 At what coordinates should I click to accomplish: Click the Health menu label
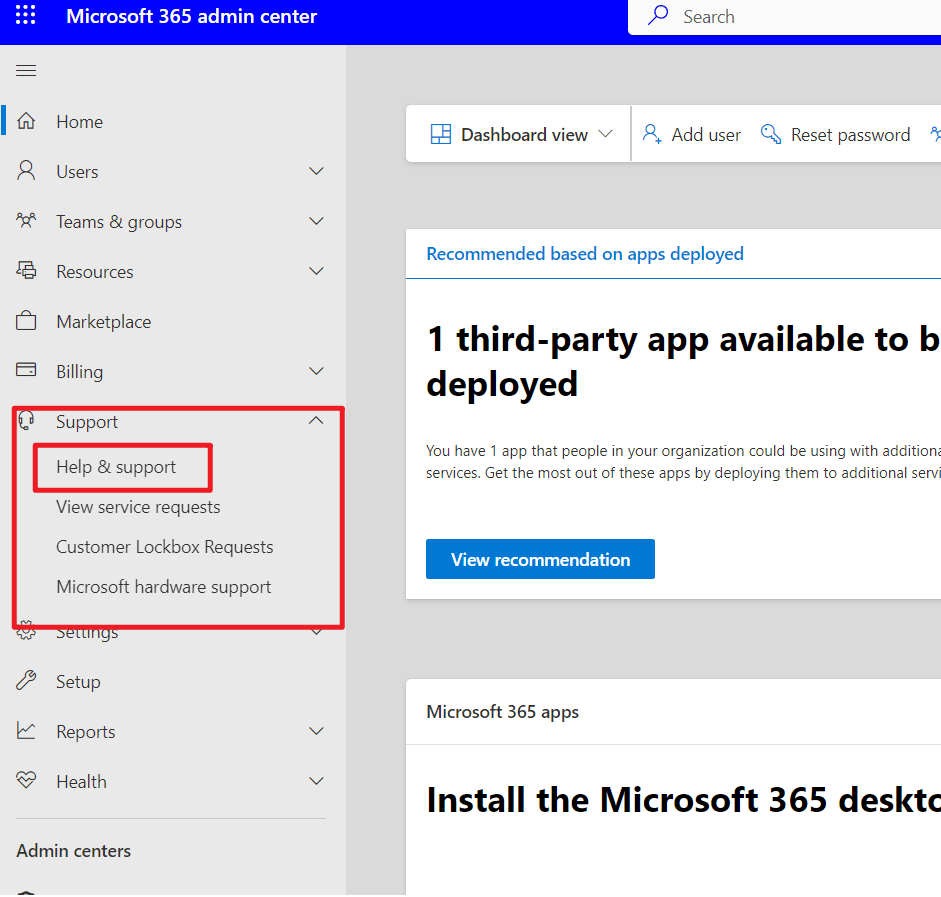click(82, 782)
